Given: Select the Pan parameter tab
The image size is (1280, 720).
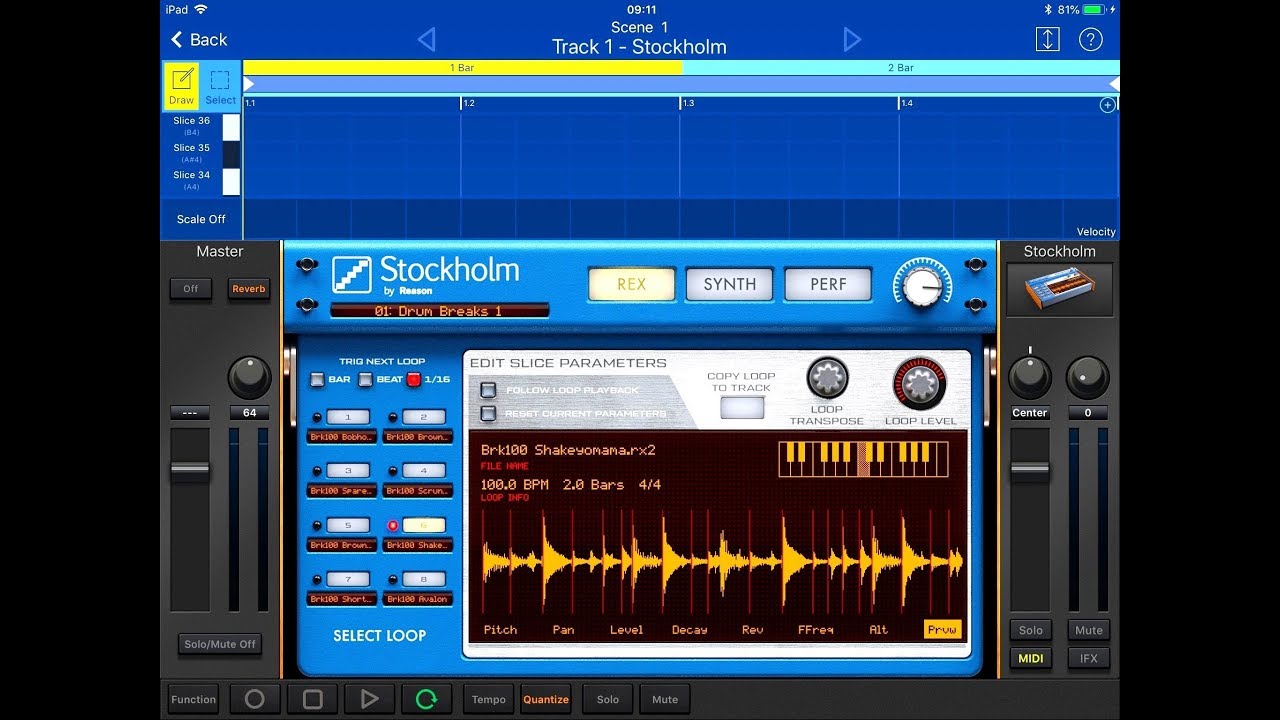Looking at the screenshot, I should coord(564,630).
